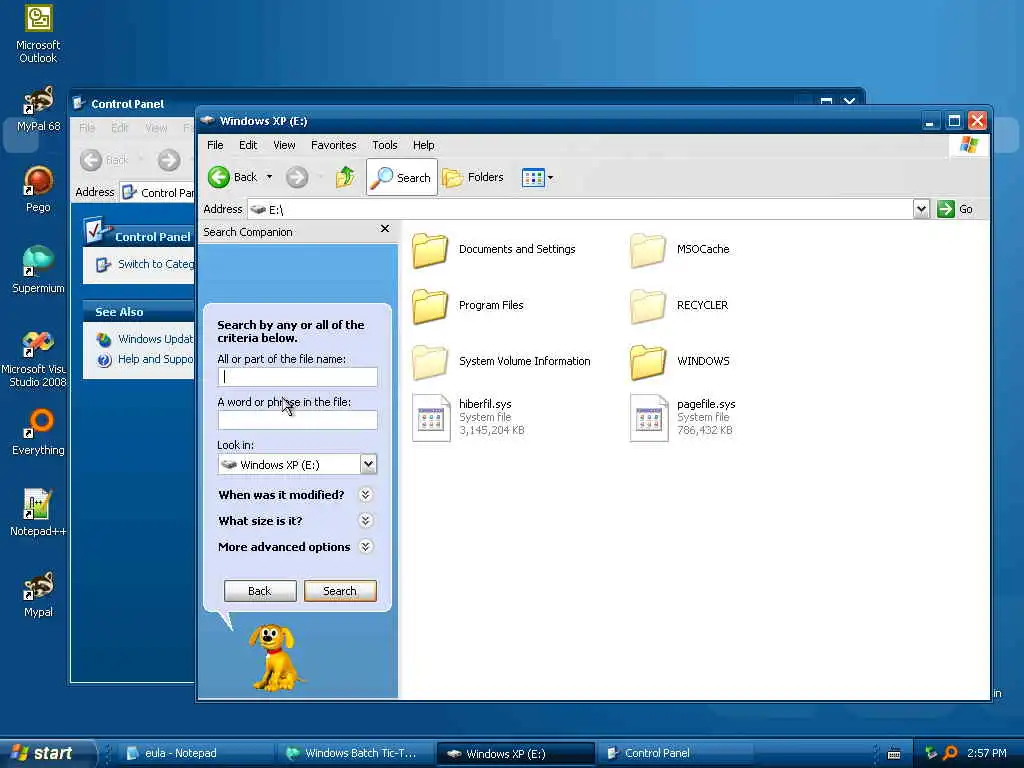Click the system clock 2:57 PM
Image resolution: width=1024 pixels, height=768 pixels.
point(986,753)
